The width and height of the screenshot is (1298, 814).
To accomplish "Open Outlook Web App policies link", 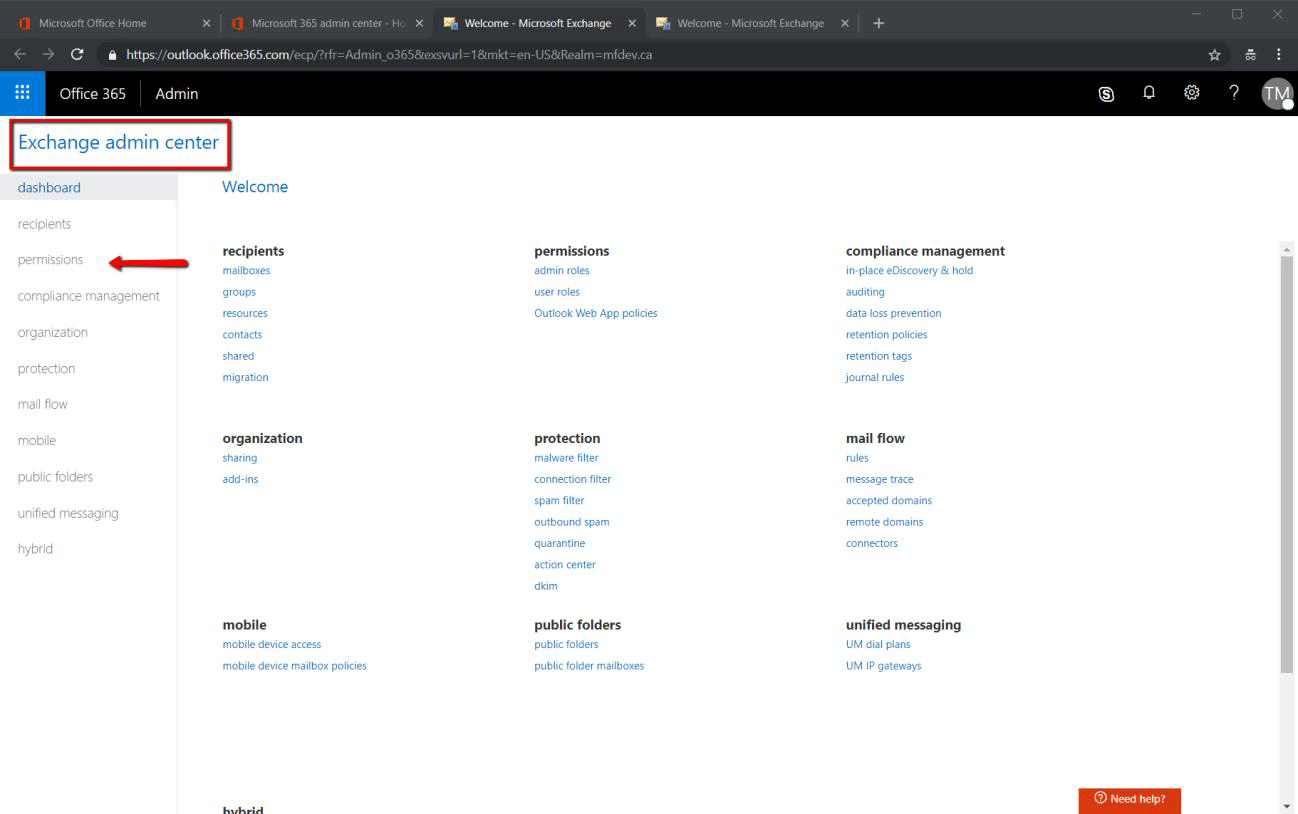I will (x=596, y=313).
